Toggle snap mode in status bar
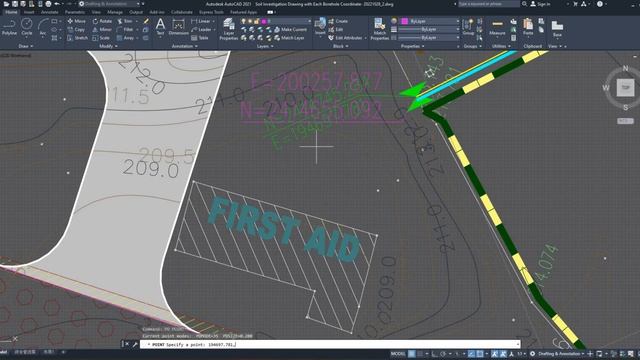The image size is (640, 360). 420,354
